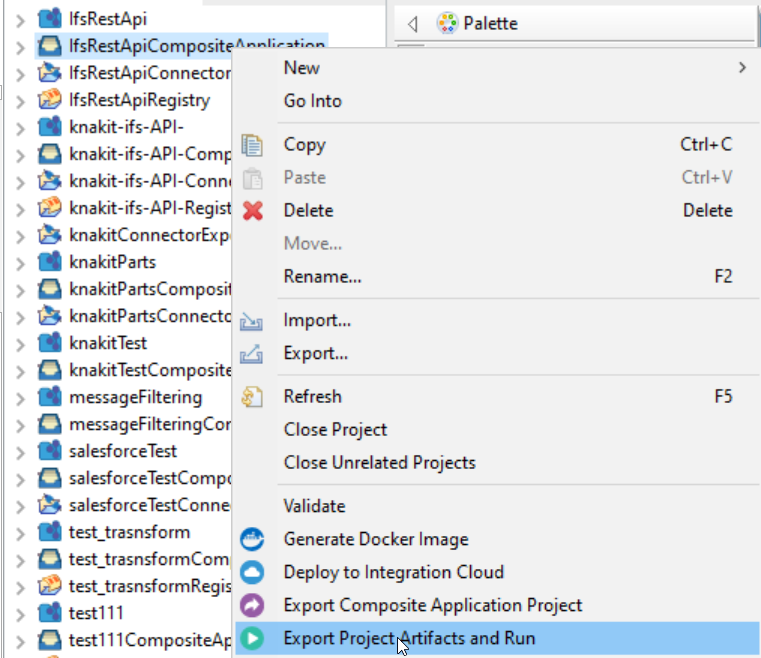This screenshot has height=658, width=761.
Task: Click the Deploy to Integration Cloud icon
Action: pos(253,573)
